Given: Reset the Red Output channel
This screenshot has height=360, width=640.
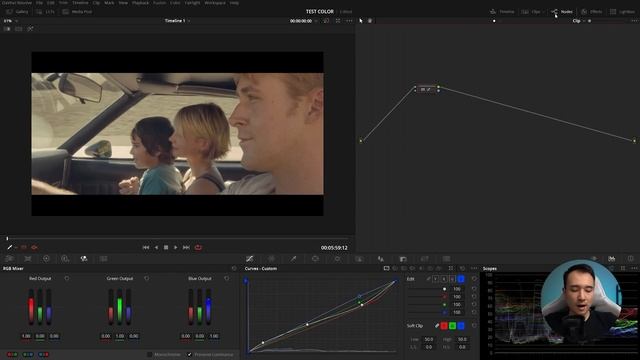Looking at the screenshot, I should 67,278.
